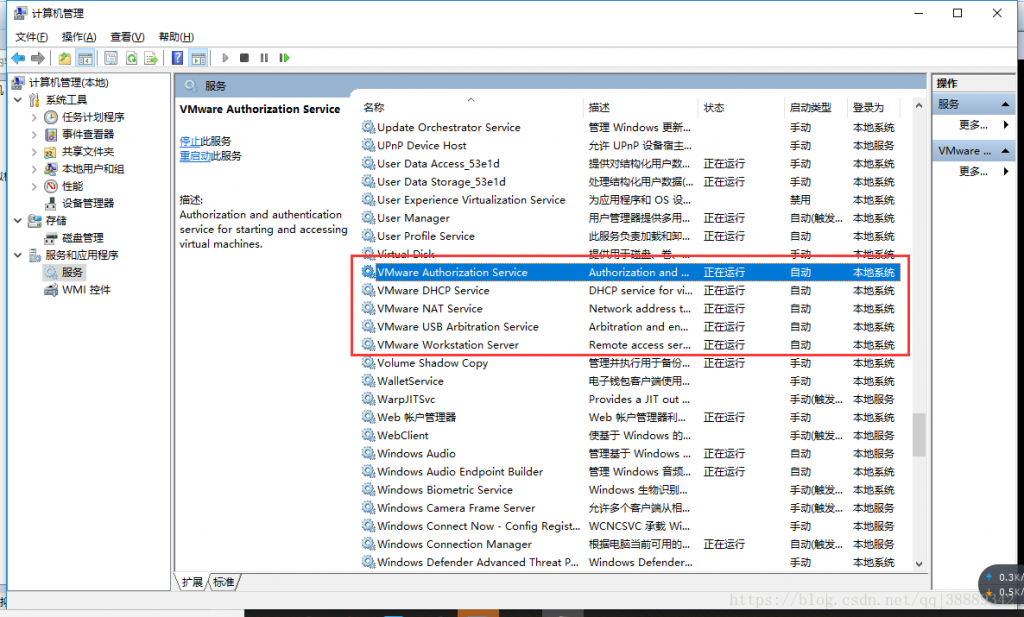Image resolution: width=1024 pixels, height=617 pixels.
Task: Expand the 共享文件夹 node arrow
Action: click(x=34, y=151)
